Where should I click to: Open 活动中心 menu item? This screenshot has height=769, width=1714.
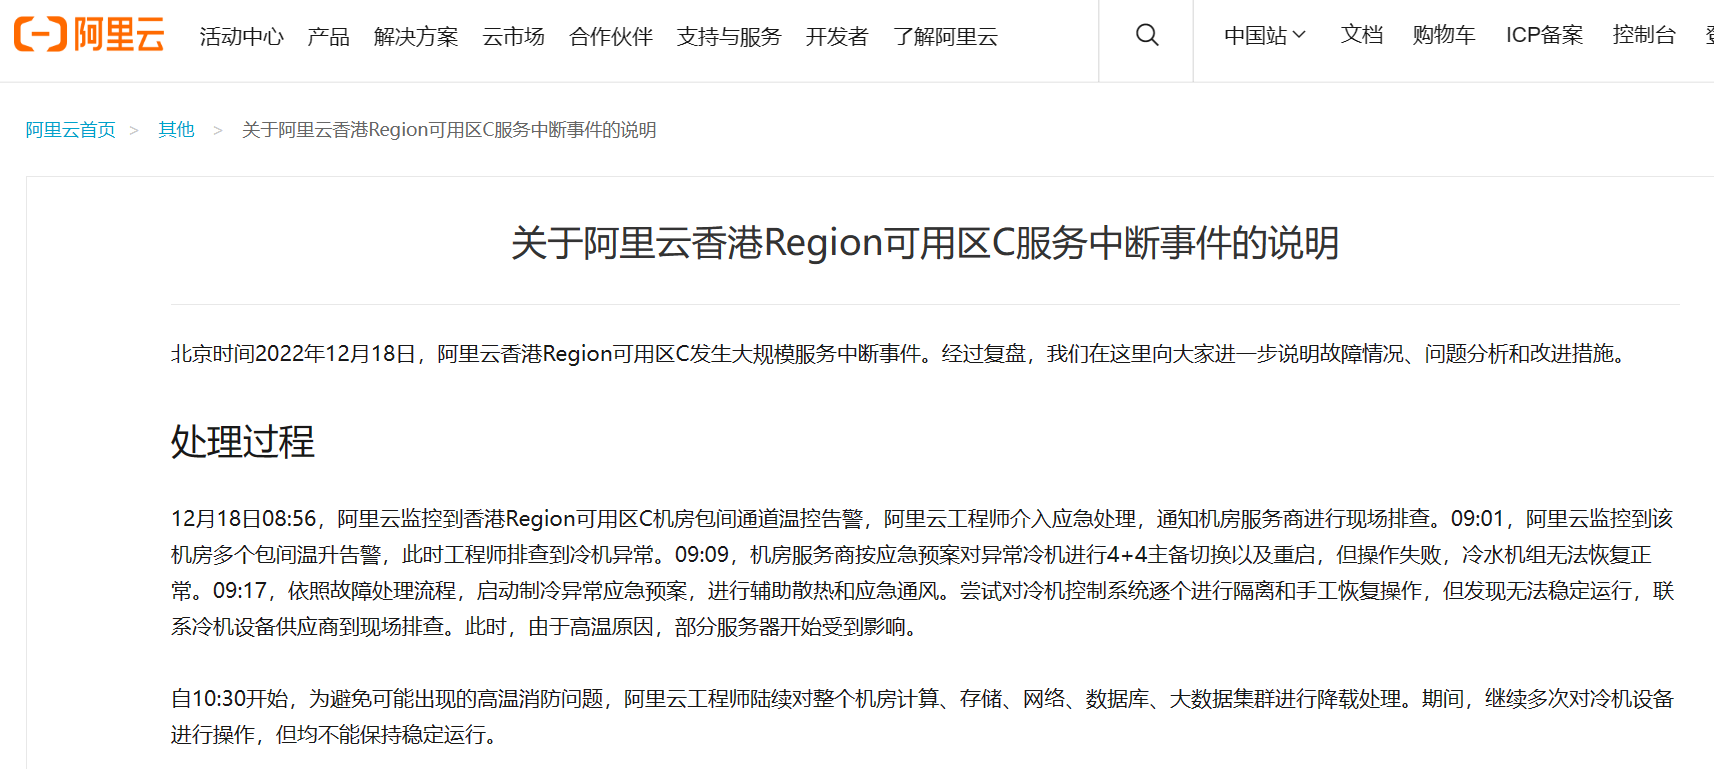[241, 37]
